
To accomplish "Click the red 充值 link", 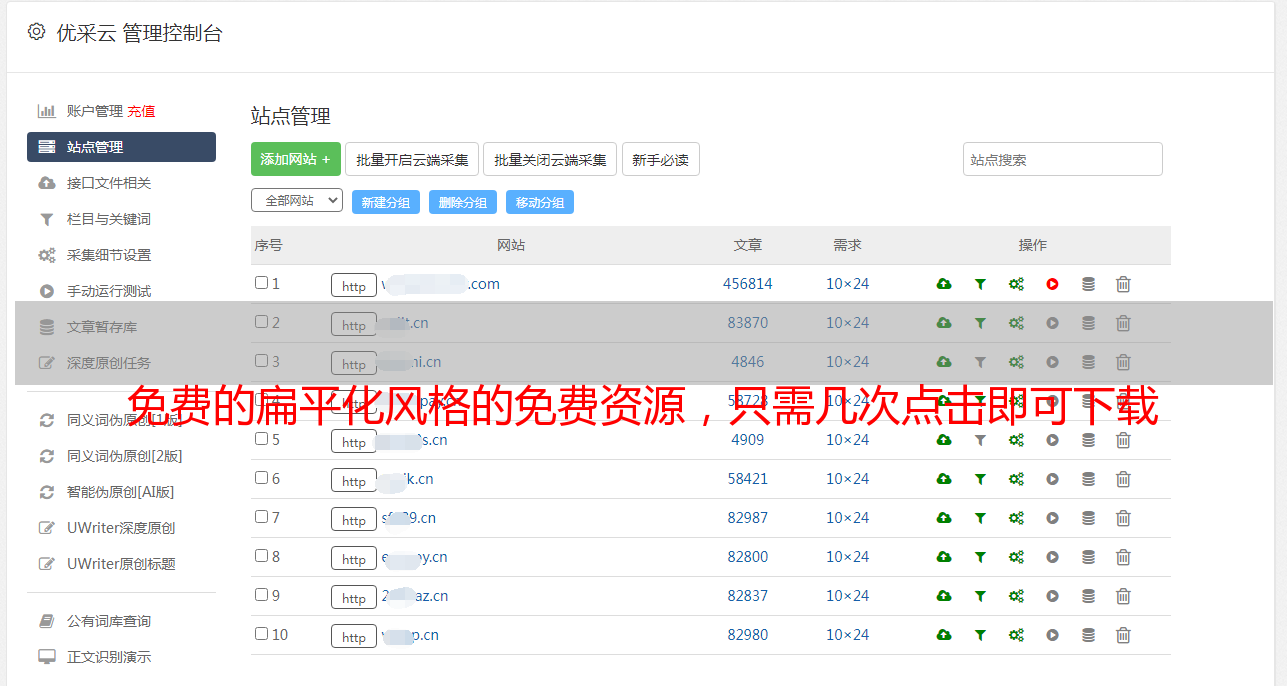I will click(x=141, y=111).
